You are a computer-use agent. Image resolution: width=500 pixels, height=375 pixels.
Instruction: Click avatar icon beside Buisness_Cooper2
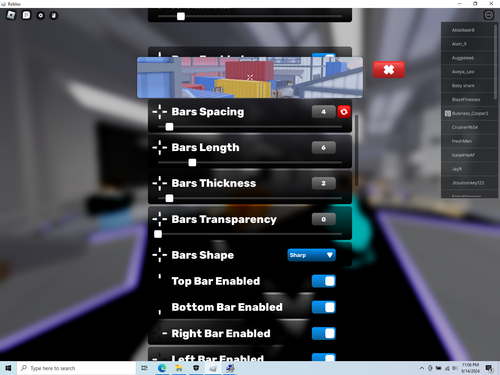click(x=448, y=113)
